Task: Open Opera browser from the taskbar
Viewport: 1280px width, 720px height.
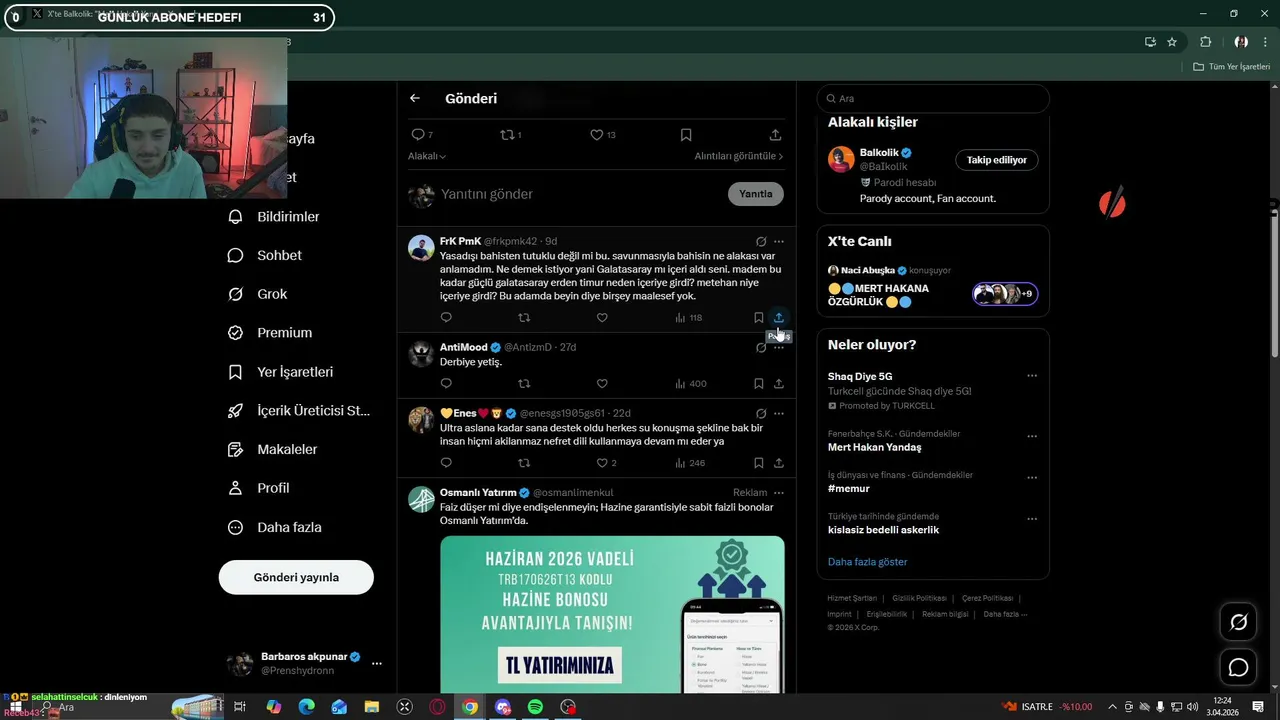Action: 437,707
